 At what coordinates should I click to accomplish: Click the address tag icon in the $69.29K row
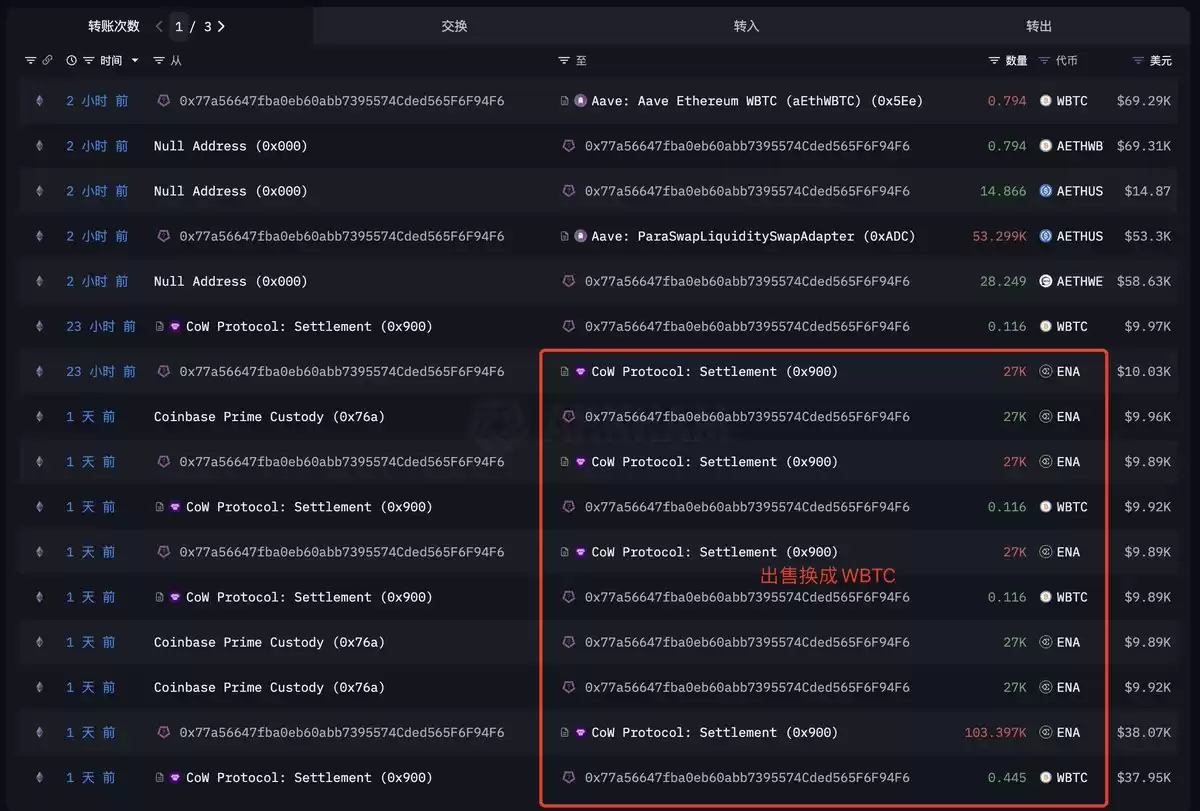(x=164, y=101)
